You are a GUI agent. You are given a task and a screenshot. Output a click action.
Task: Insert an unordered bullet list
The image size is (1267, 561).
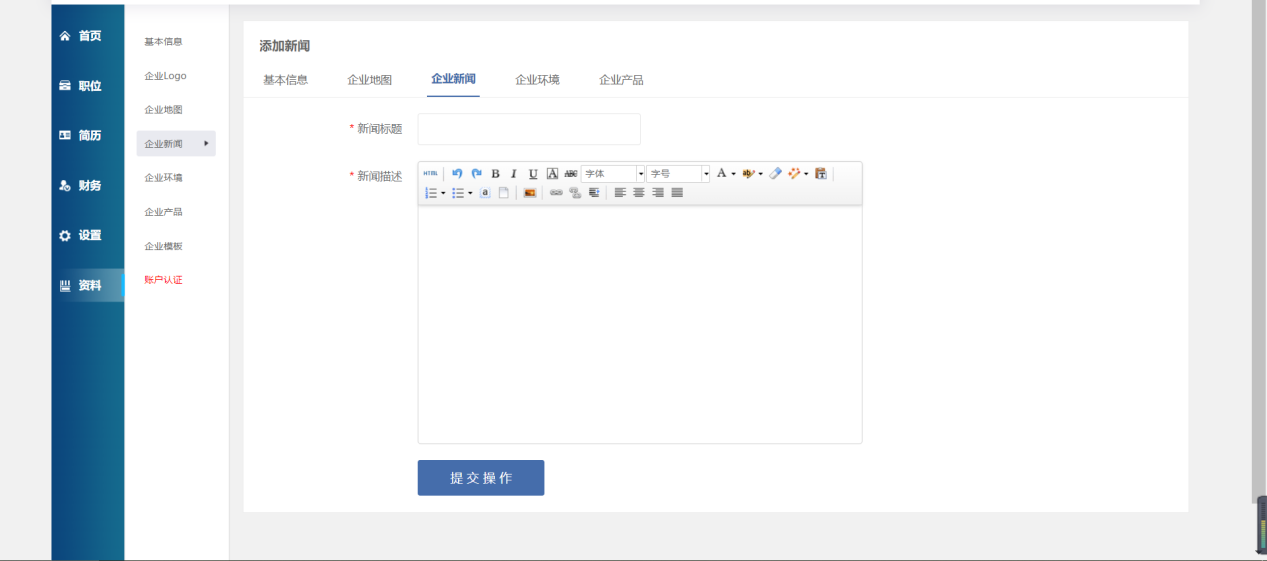point(457,193)
